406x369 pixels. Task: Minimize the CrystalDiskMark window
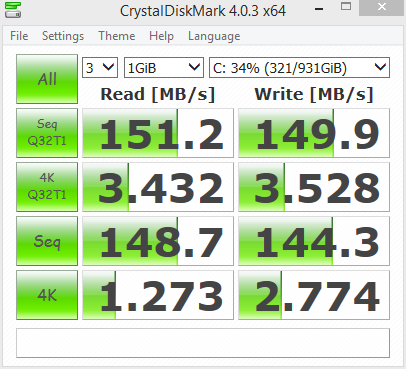pos(319,8)
